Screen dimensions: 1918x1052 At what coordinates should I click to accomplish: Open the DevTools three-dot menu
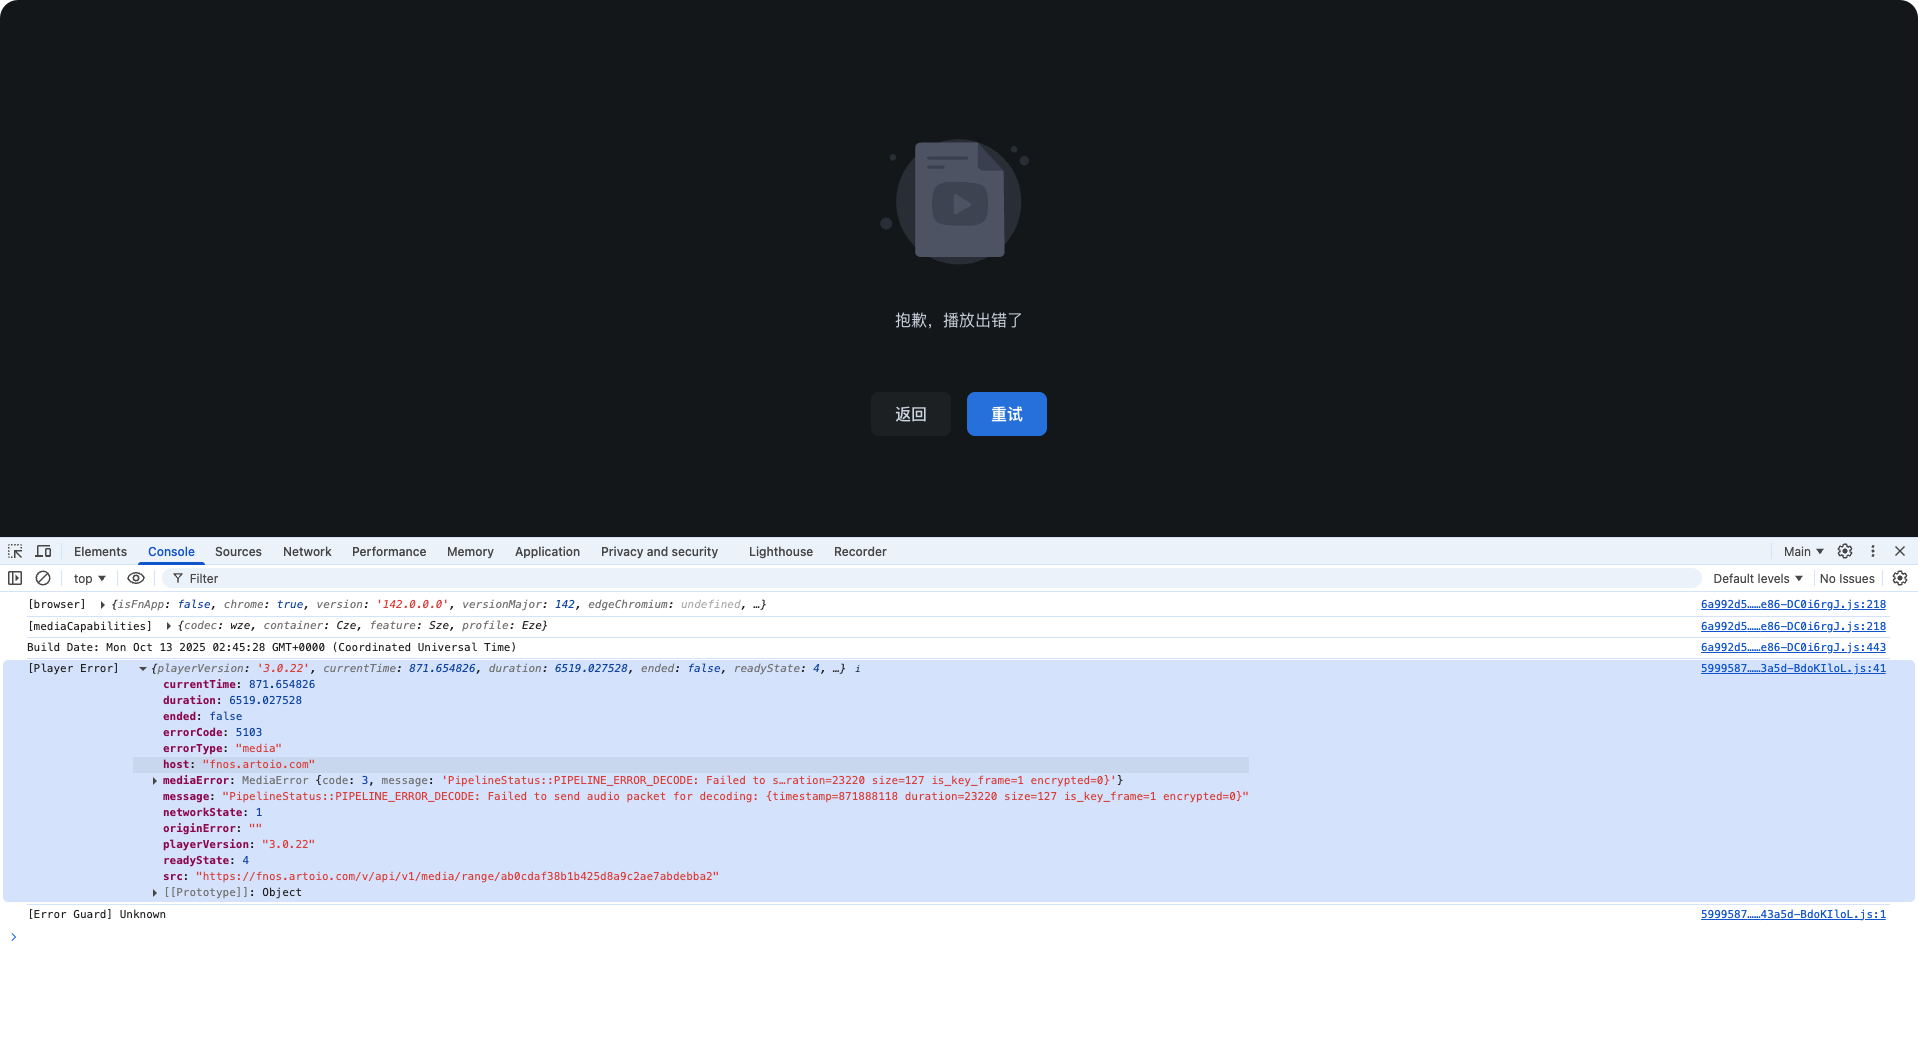(1873, 551)
